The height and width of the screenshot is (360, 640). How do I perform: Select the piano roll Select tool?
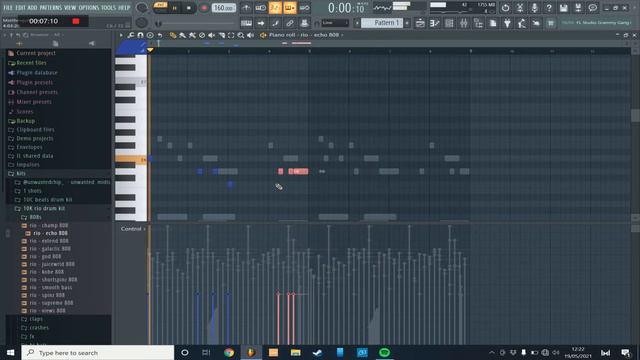click(231, 36)
